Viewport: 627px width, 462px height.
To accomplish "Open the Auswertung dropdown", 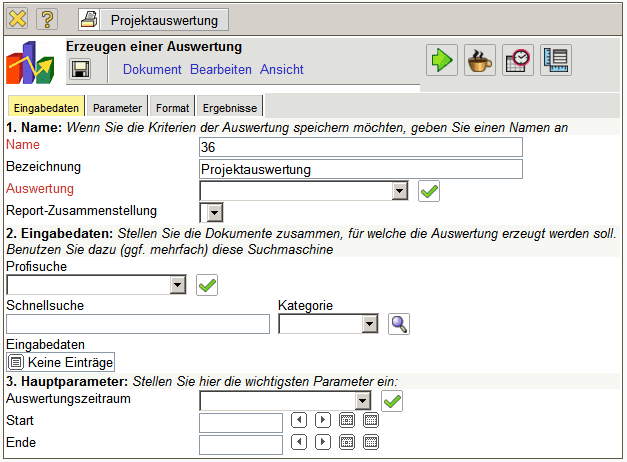I will pyautogui.click(x=399, y=191).
